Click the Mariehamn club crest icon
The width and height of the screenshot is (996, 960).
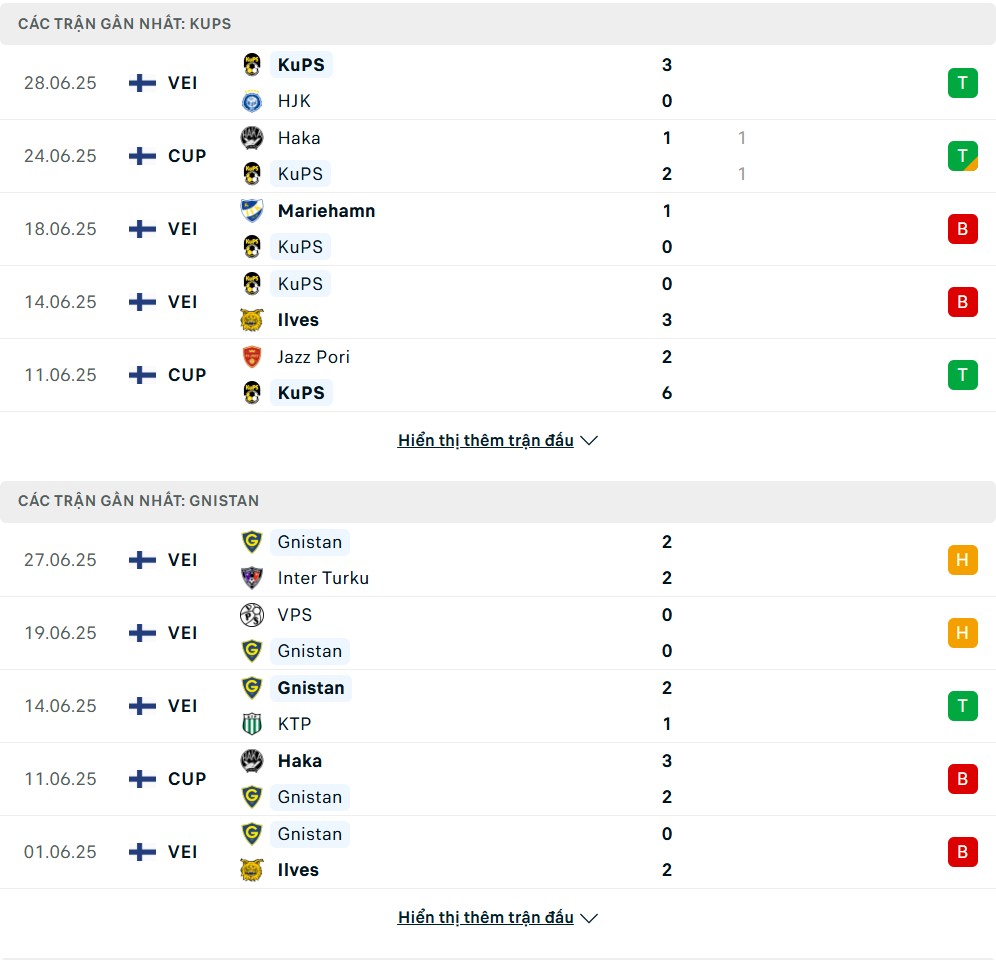[x=252, y=211]
